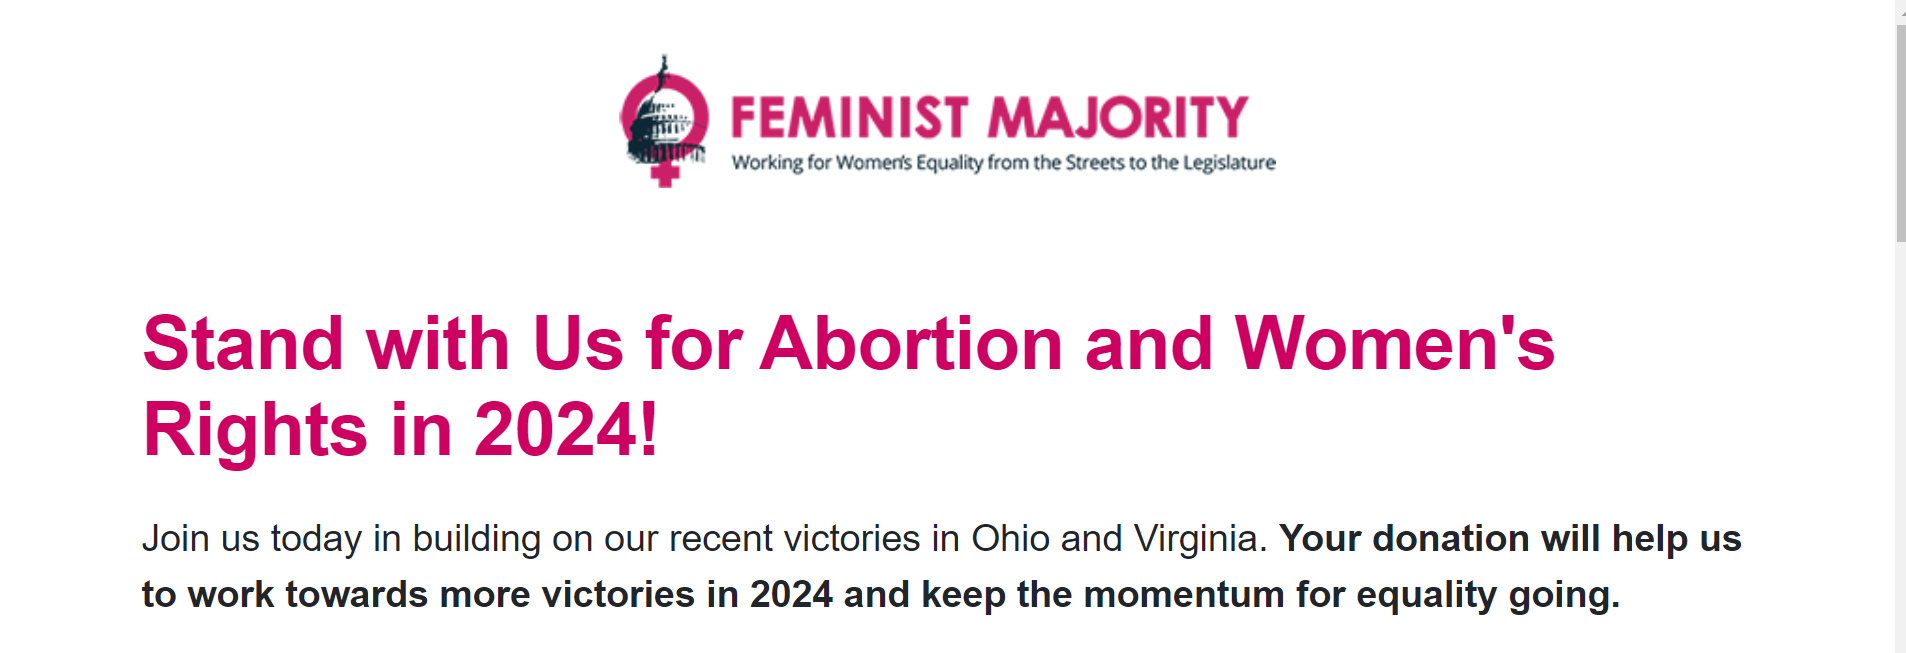Image resolution: width=1906 pixels, height=653 pixels.
Task: Click the word Ohio in the paragraph
Action: pyautogui.click(x=1011, y=539)
